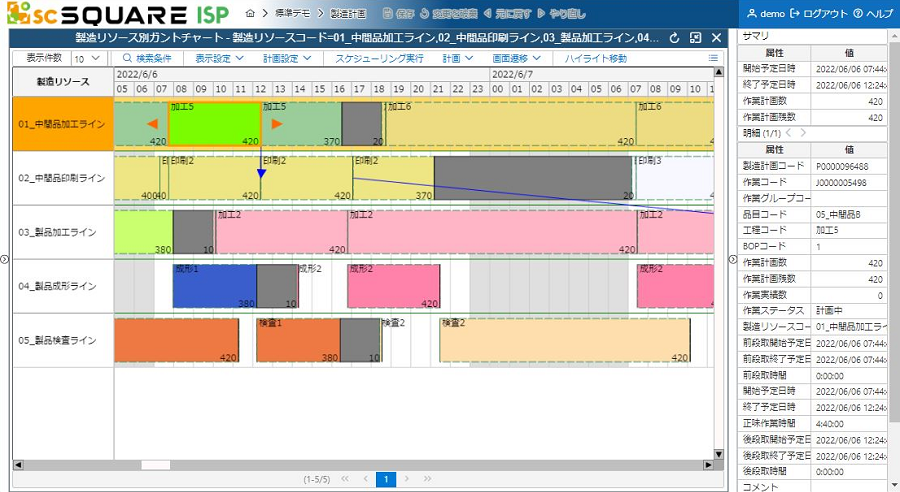The image size is (900, 492).
Task: Click the horizontal scrollbar thumb below chart
Action: coord(156,464)
